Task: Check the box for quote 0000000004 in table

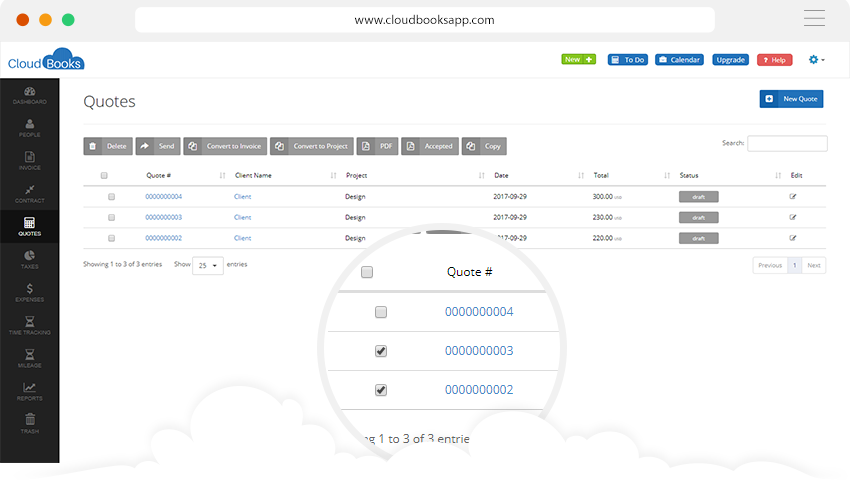Action: pos(111,196)
